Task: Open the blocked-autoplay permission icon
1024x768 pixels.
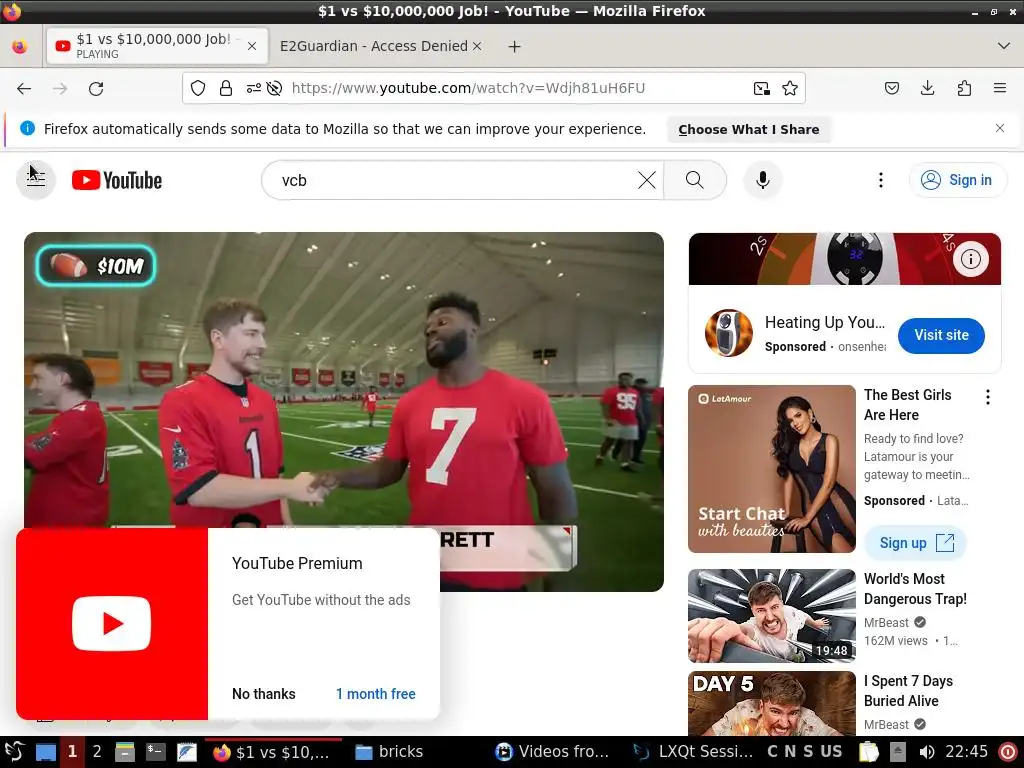Action: pos(274,88)
